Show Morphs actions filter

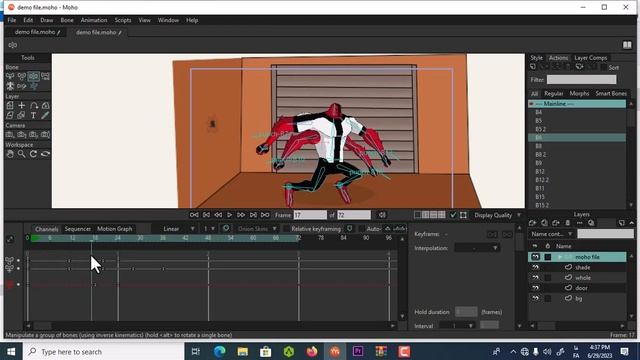pos(579,93)
